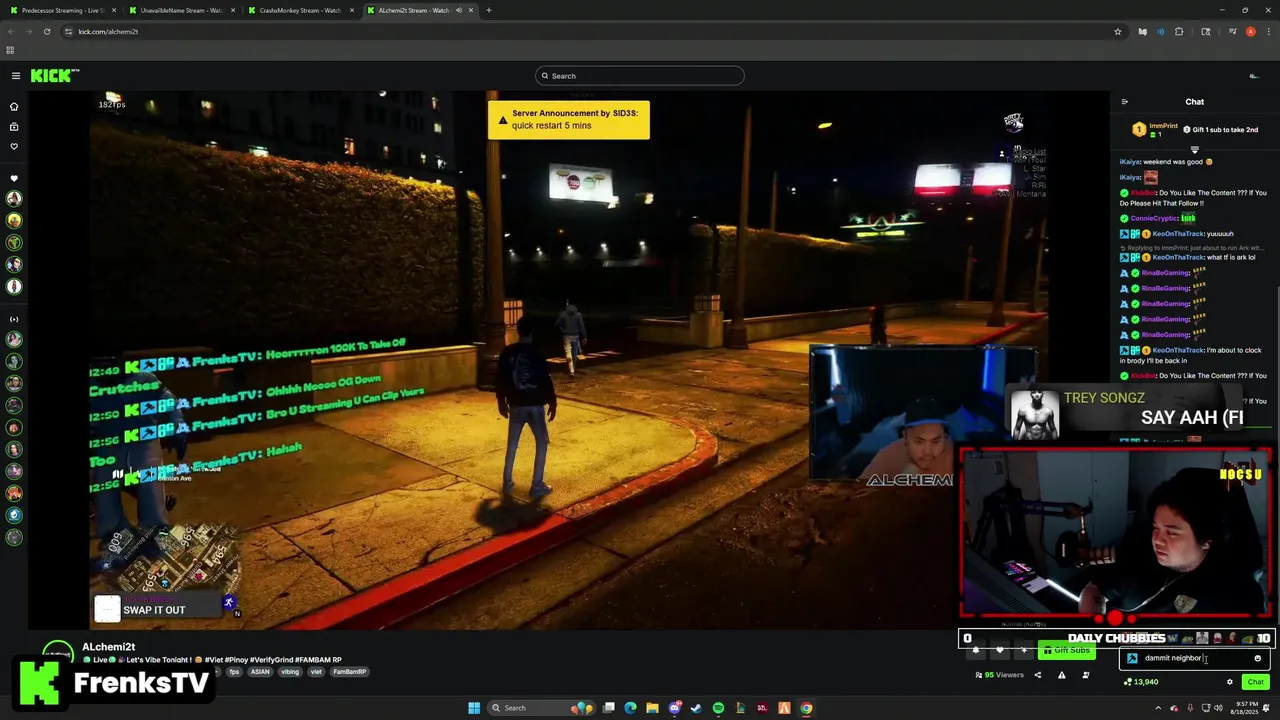Screen dimensions: 1280x720
Task: Collapse the chat panel arrow
Action: pos(1124,102)
